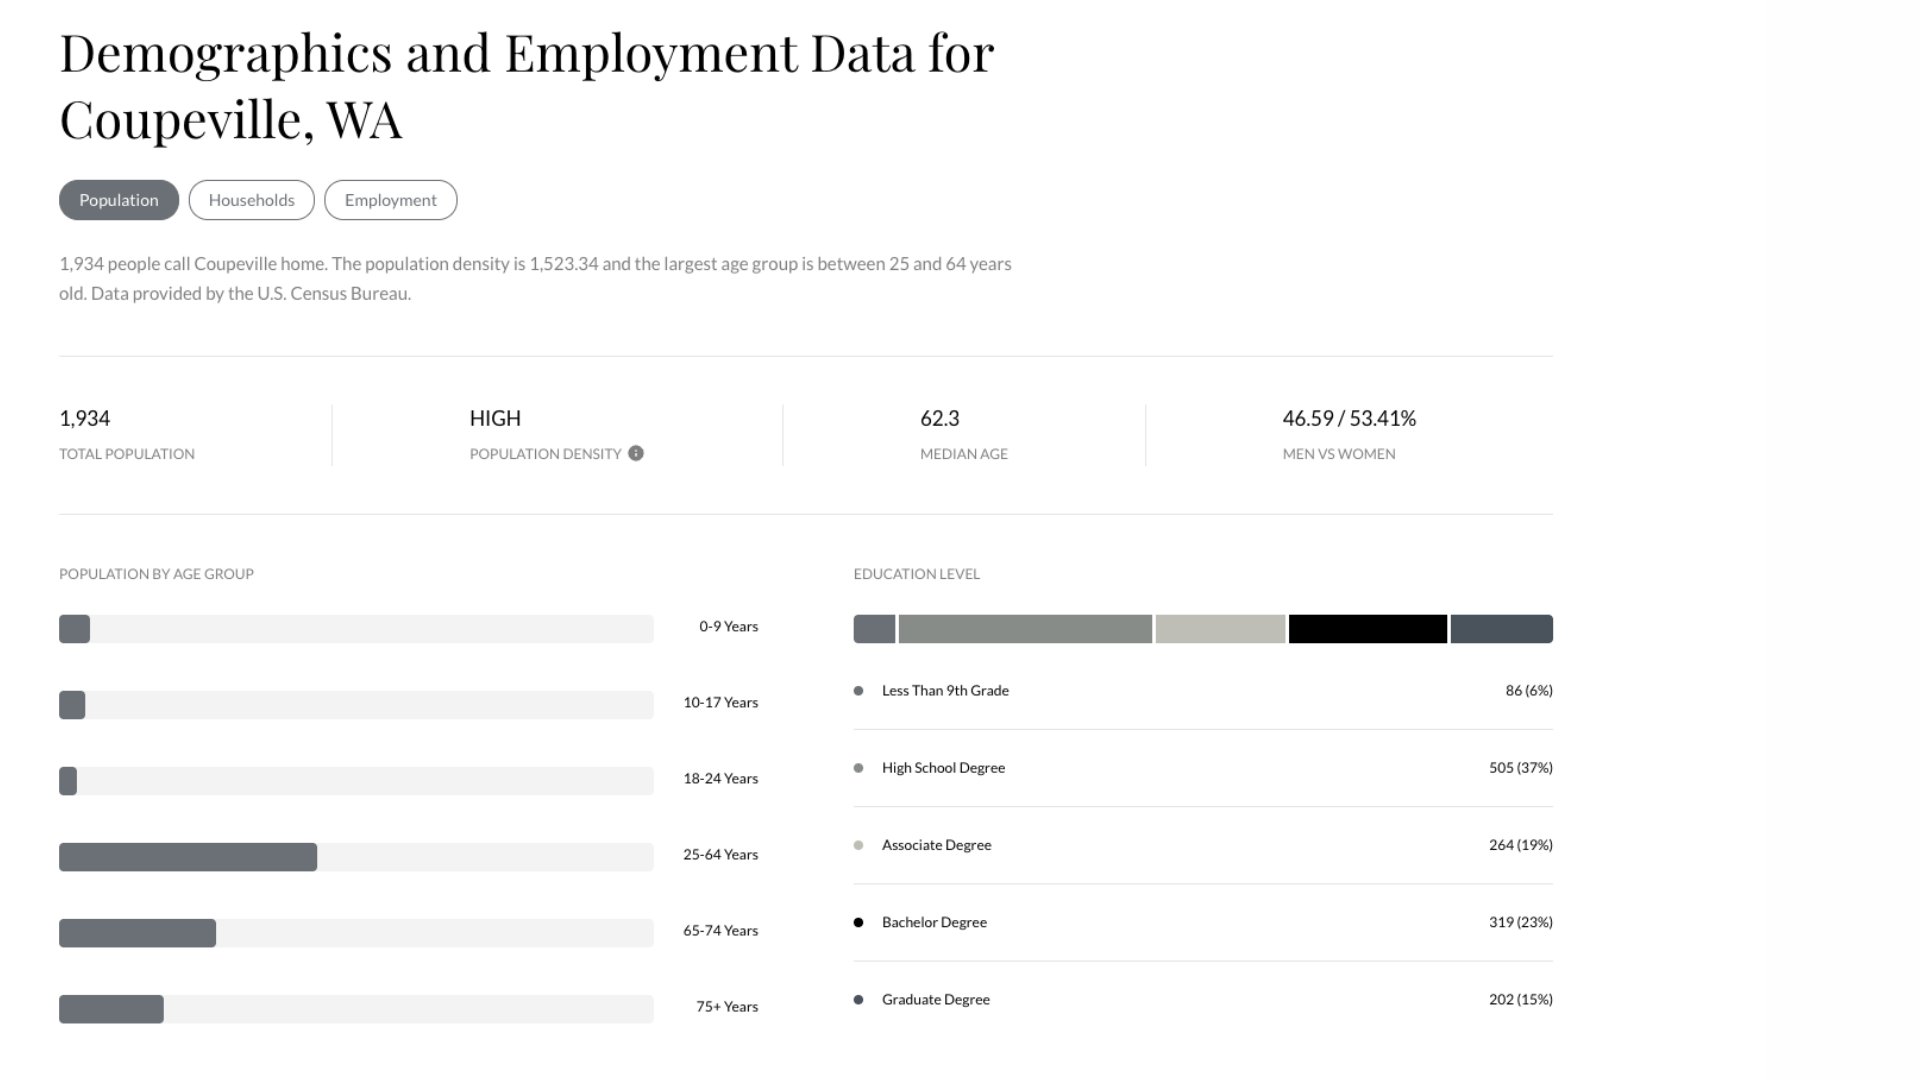
Task: Click the 65-74 Years age bar
Action: (x=137, y=933)
